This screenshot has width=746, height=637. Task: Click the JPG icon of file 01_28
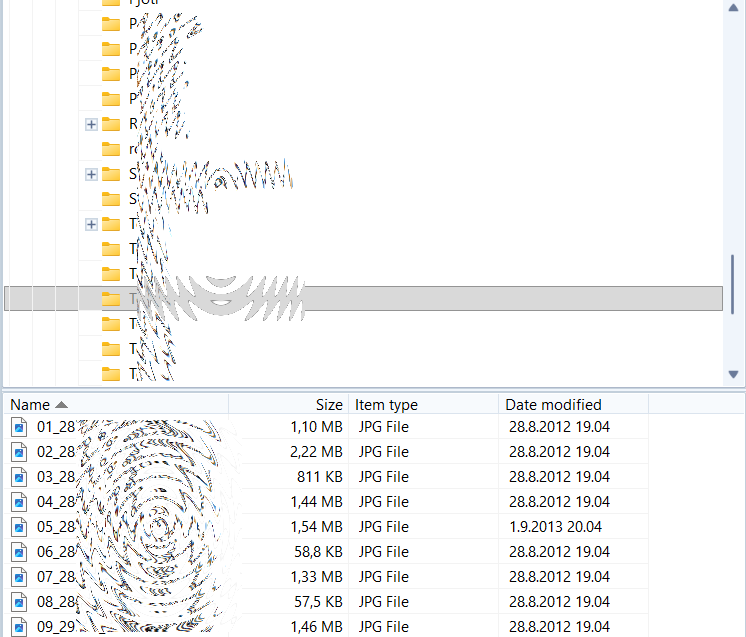(20, 427)
